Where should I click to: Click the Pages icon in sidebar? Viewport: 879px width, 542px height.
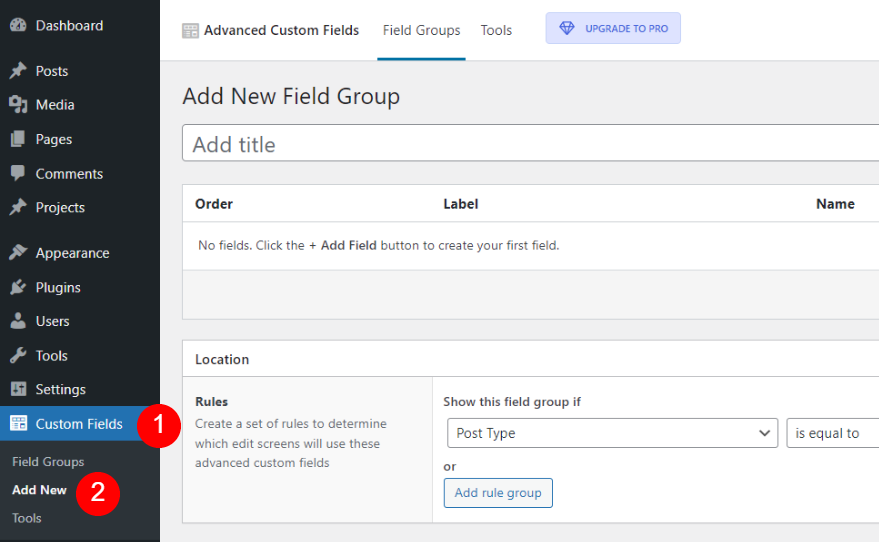tap(18, 139)
